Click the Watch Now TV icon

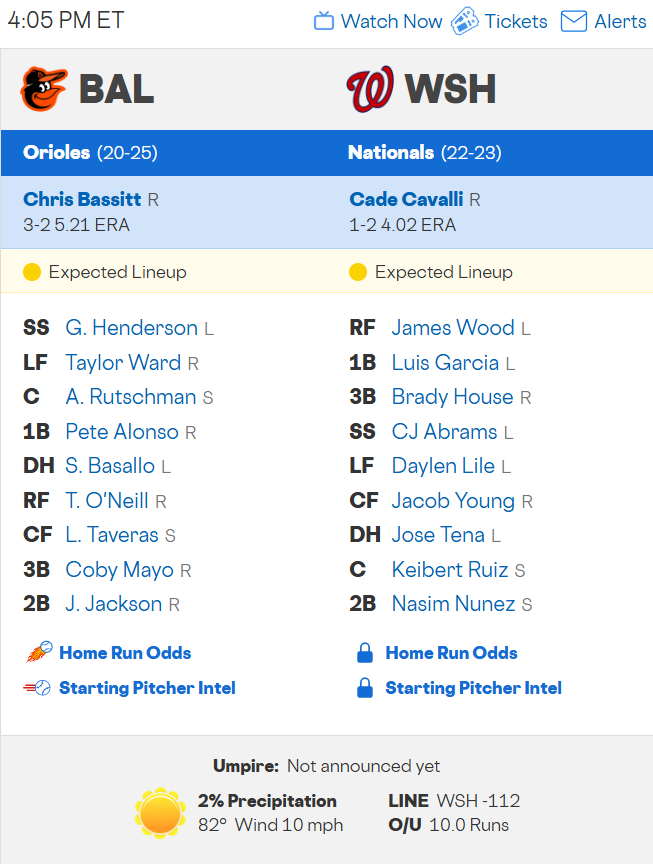pos(323,21)
